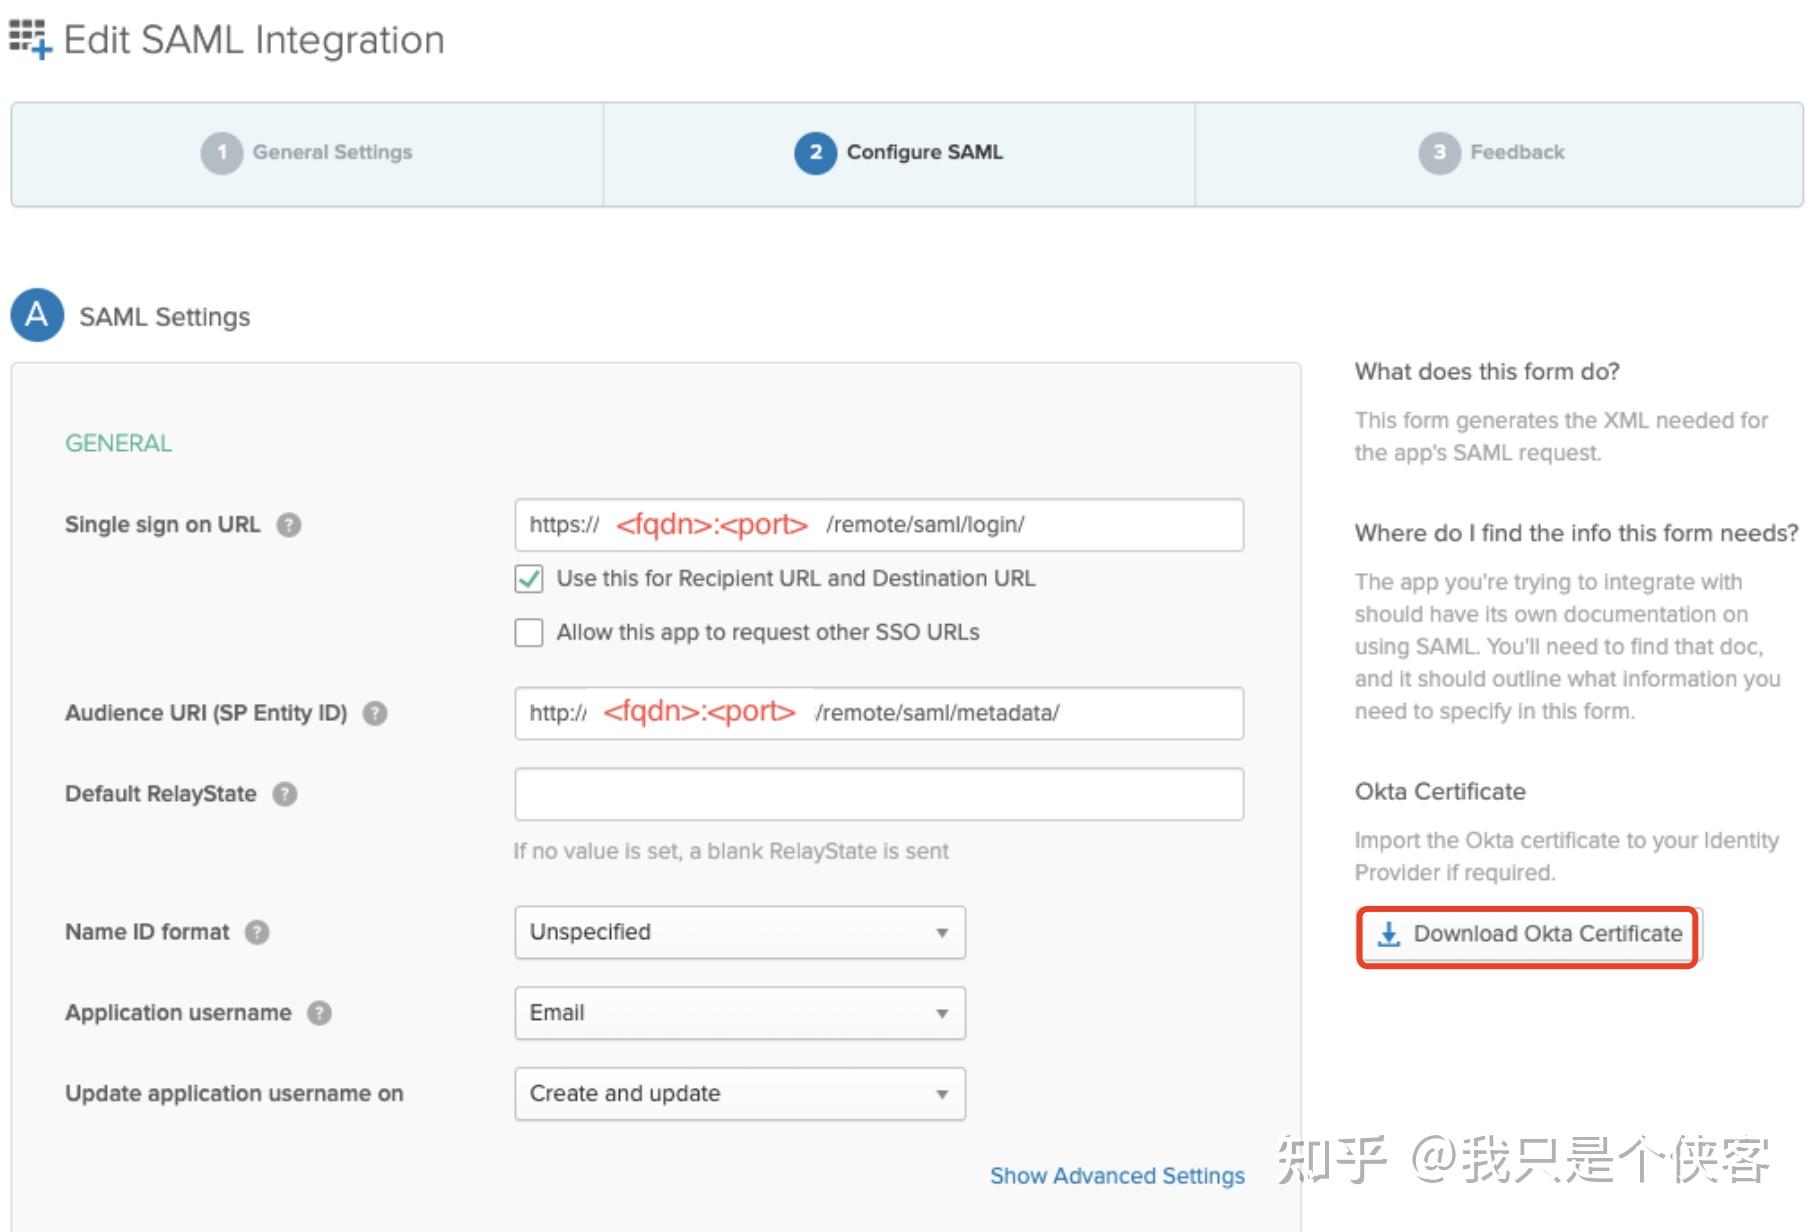Open Show Advanced Settings

click(1116, 1176)
